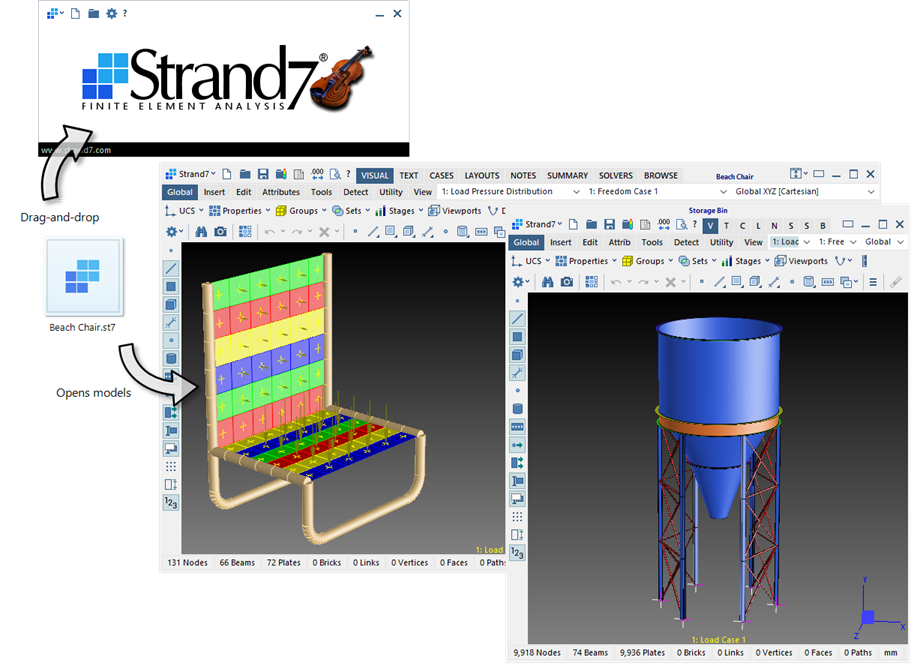The height and width of the screenshot is (666, 914).
Task: Open the launcher's gear settings
Action: 111,13
